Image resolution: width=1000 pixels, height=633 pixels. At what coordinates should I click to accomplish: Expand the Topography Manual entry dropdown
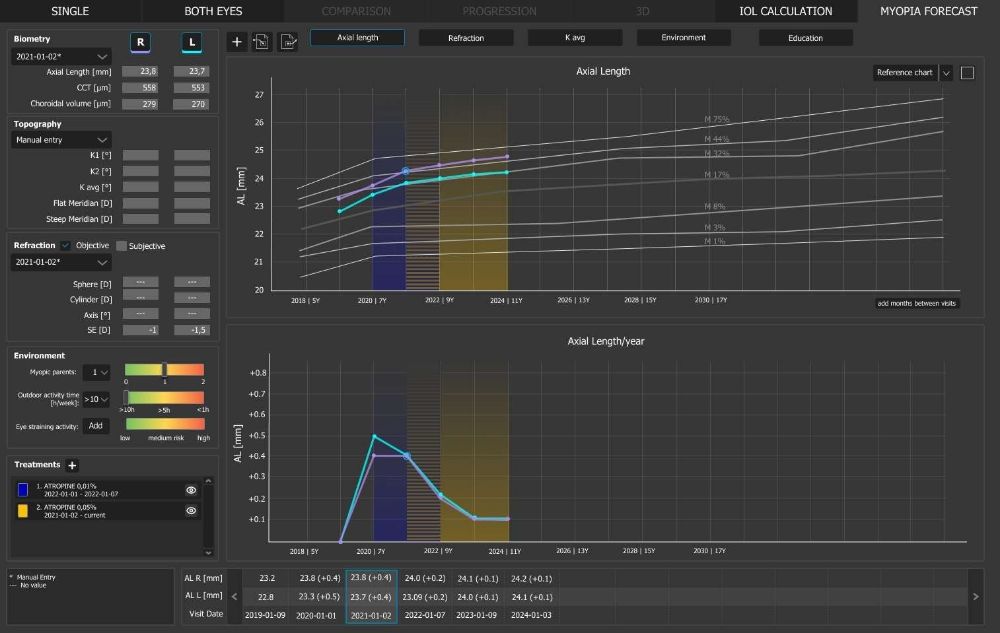[61, 141]
